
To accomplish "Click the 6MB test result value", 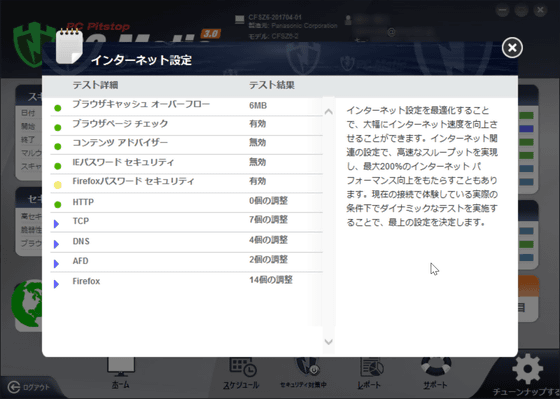I will [x=258, y=105].
